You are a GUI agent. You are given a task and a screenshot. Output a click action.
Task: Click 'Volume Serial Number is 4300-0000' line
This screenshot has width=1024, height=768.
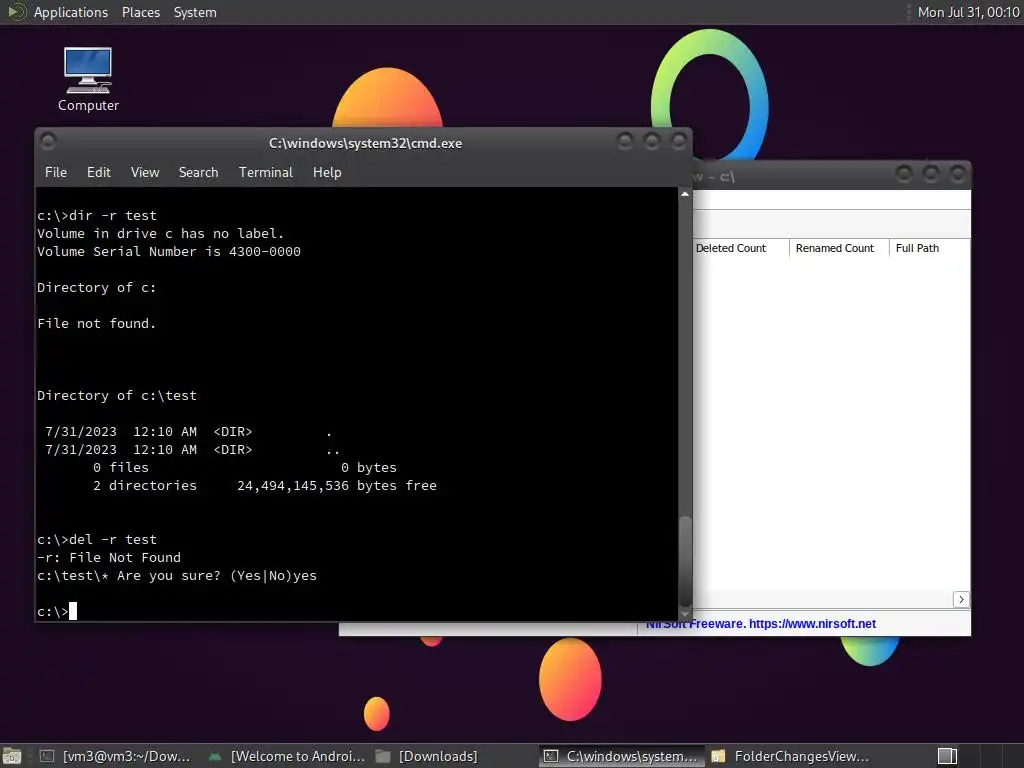pos(168,251)
